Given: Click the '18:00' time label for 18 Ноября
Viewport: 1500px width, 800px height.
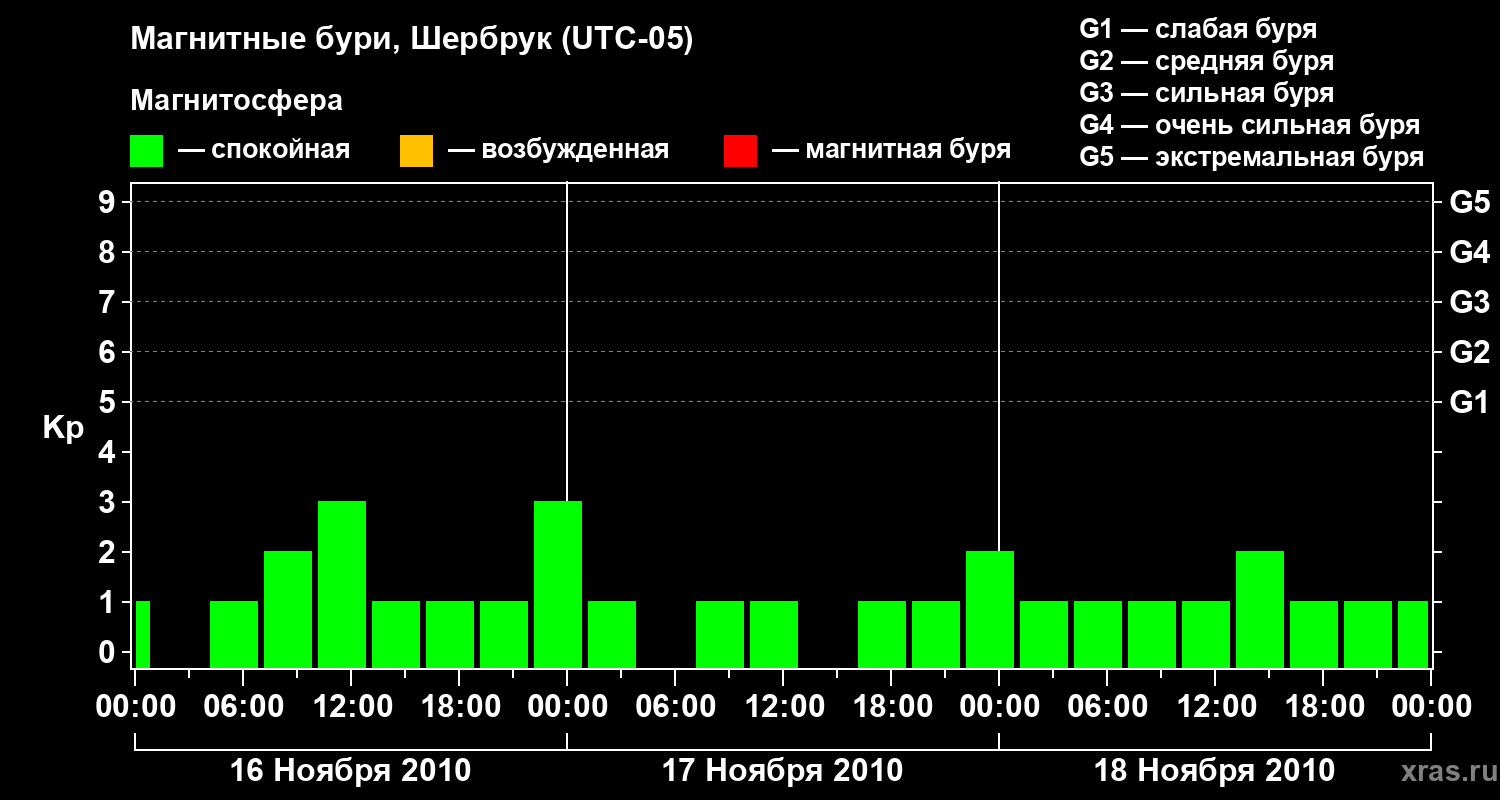Looking at the screenshot, I should 1323,707.
